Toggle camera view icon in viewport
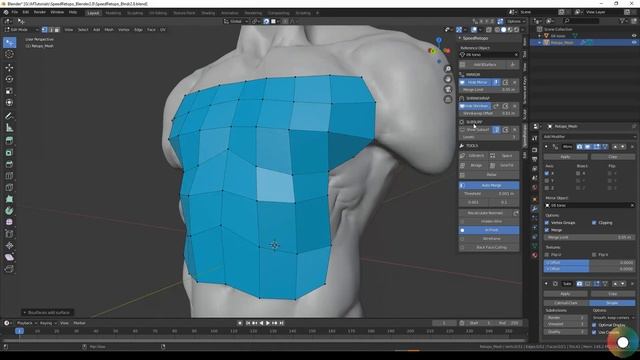This screenshot has height=360, width=640. [448, 89]
